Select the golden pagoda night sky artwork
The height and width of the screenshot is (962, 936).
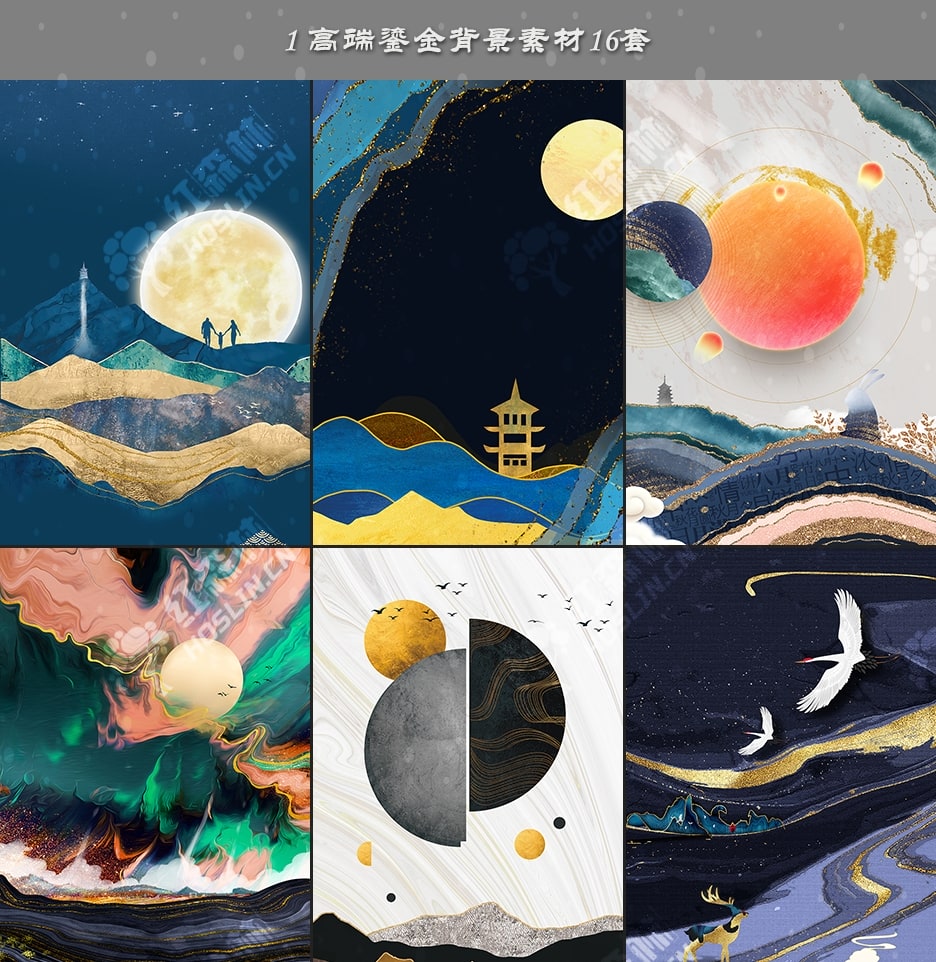468,312
